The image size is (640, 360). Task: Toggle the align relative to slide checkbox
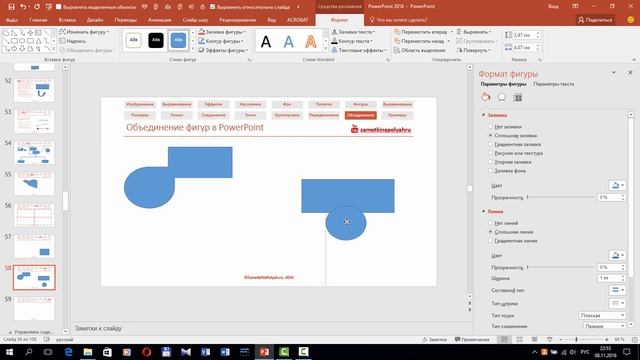click(212, 7)
